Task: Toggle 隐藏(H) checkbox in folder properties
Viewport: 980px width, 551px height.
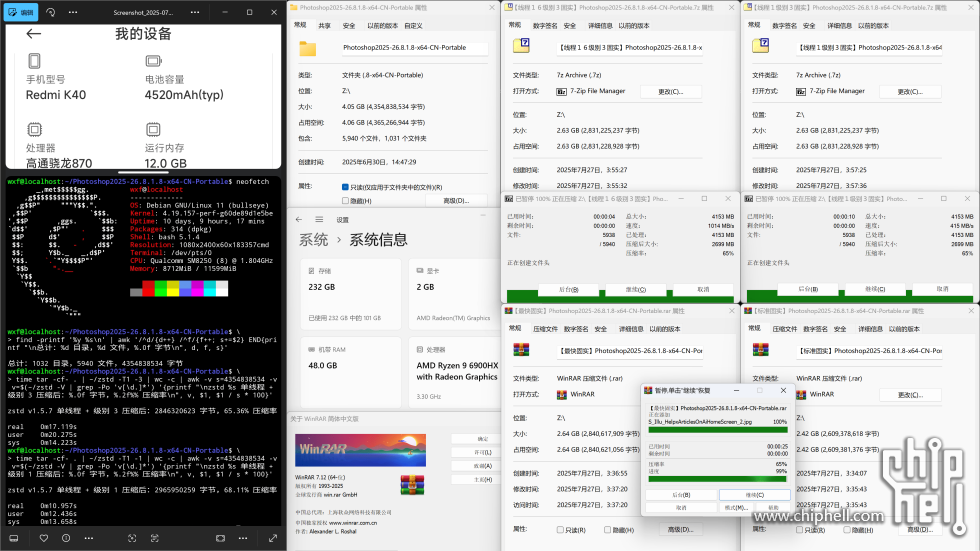Action: pyautogui.click(x=345, y=201)
